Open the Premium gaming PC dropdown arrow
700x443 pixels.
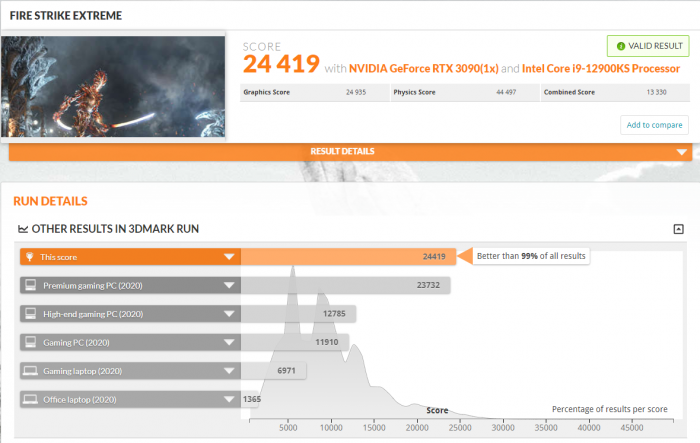click(229, 285)
